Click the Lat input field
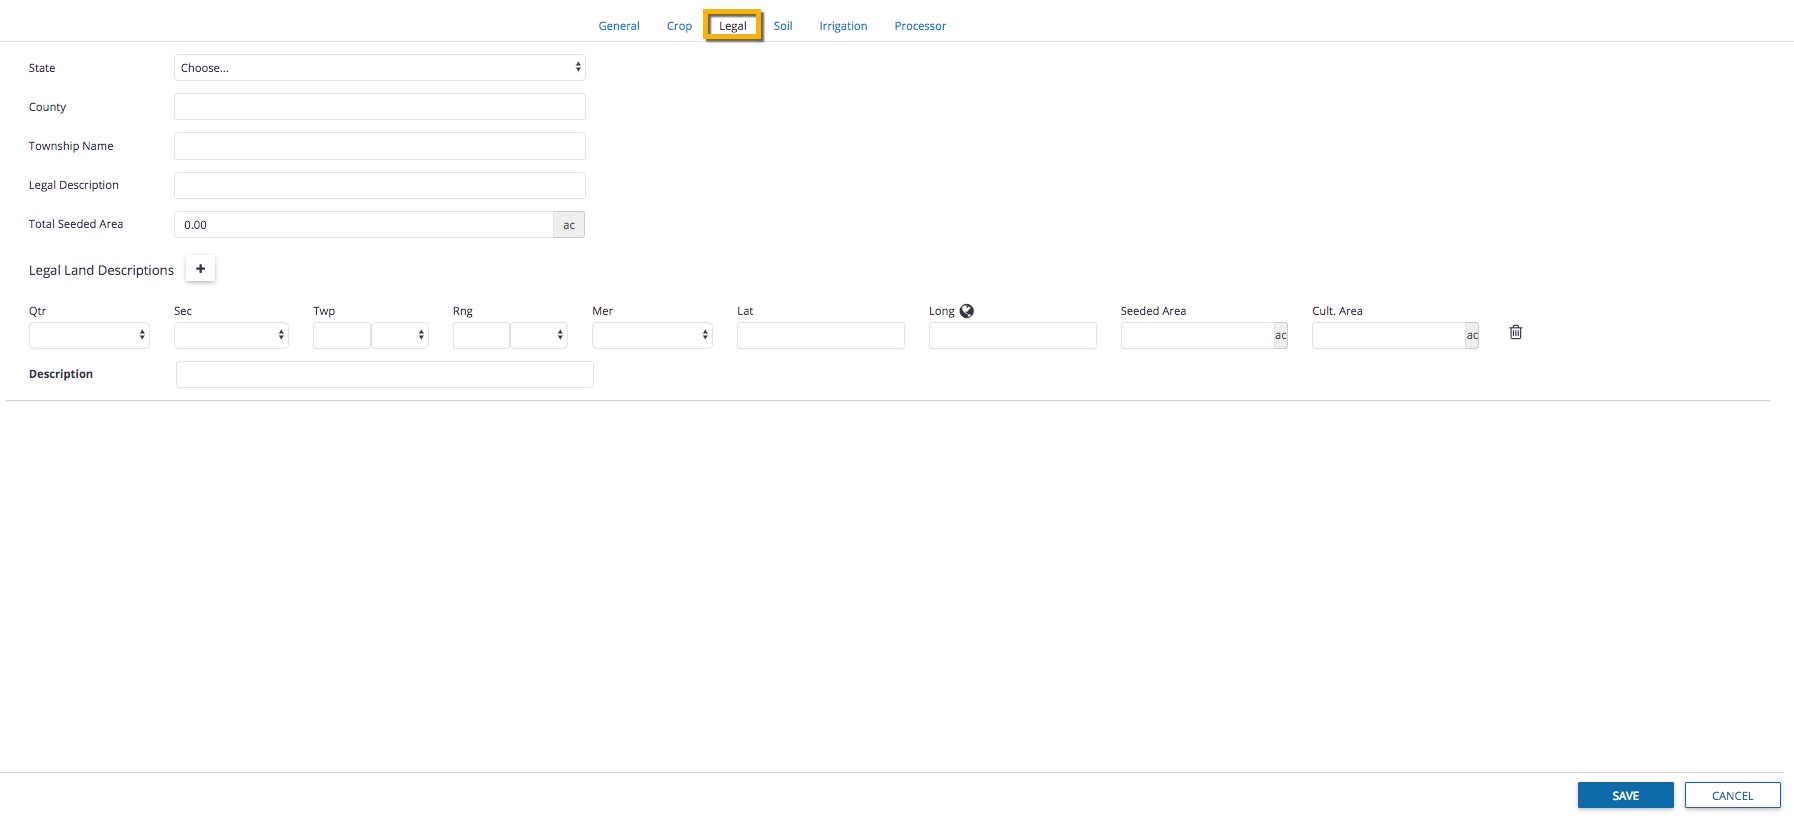The height and width of the screenshot is (820, 1794). pos(820,335)
